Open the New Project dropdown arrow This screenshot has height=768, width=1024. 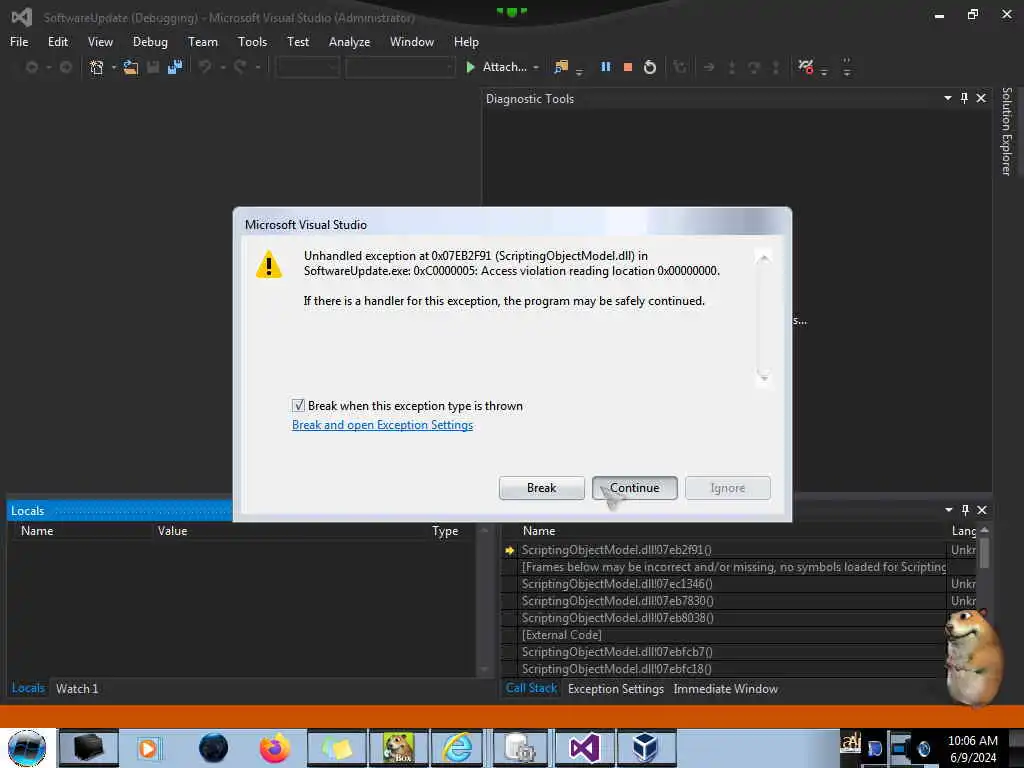(x=114, y=67)
